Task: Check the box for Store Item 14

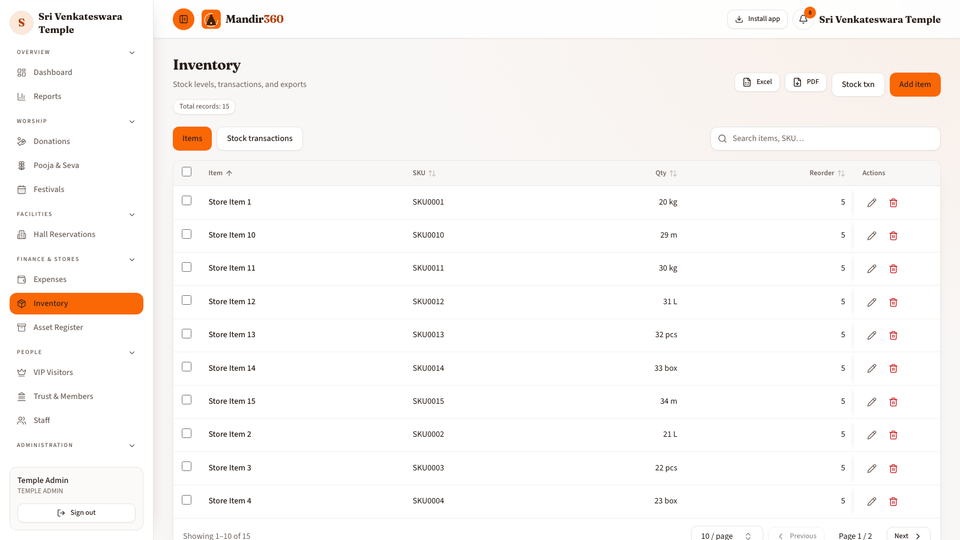Action: (187, 367)
